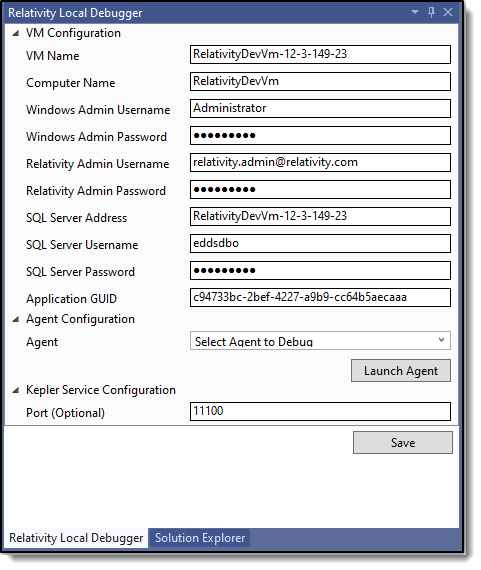Collapse the Agent Configuration section
The image size is (481, 570).
tap(16, 320)
